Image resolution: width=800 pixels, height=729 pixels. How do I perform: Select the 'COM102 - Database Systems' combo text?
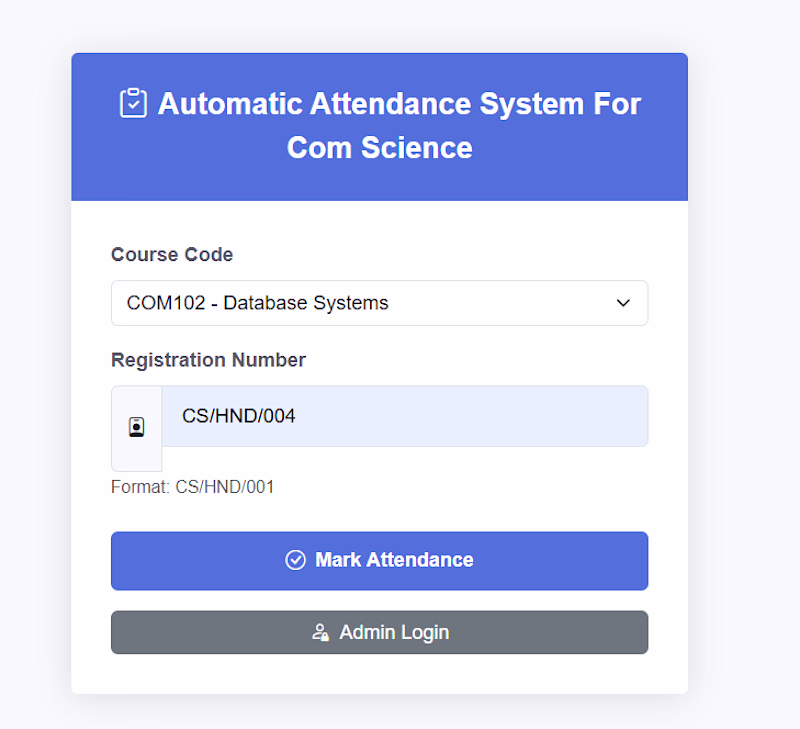(257, 303)
